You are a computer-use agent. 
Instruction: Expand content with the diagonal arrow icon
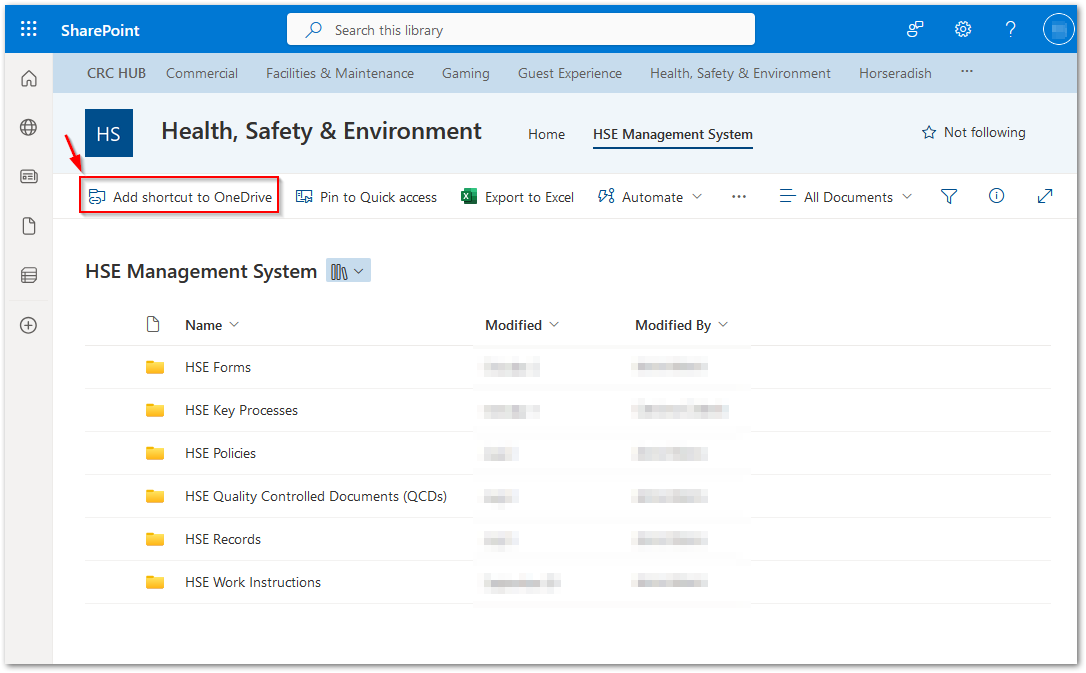(1044, 197)
